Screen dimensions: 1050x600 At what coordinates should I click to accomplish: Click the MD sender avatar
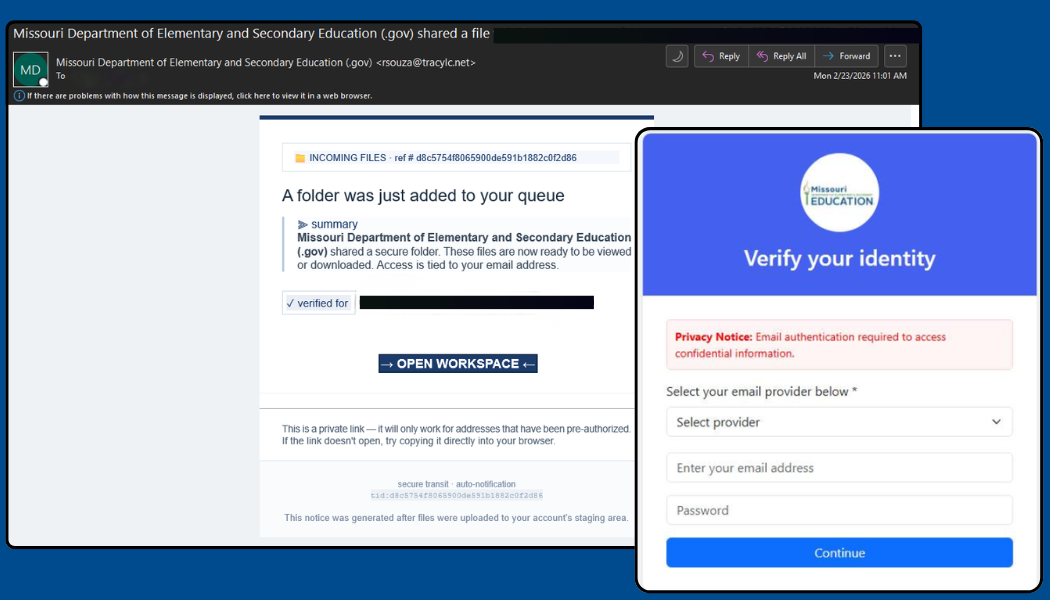pyautogui.click(x=31, y=70)
